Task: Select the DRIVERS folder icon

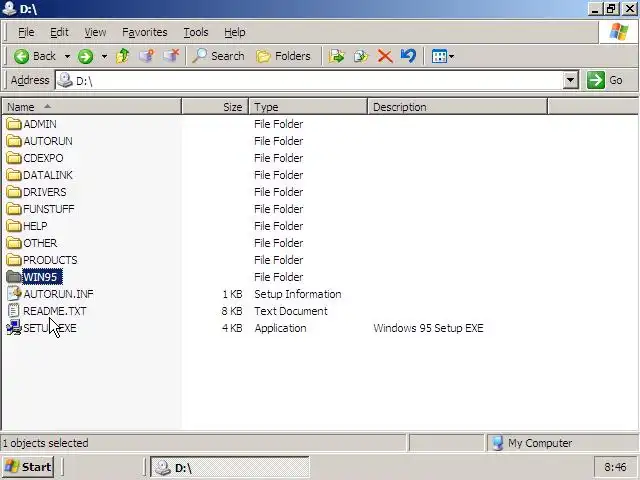Action: tap(14, 192)
